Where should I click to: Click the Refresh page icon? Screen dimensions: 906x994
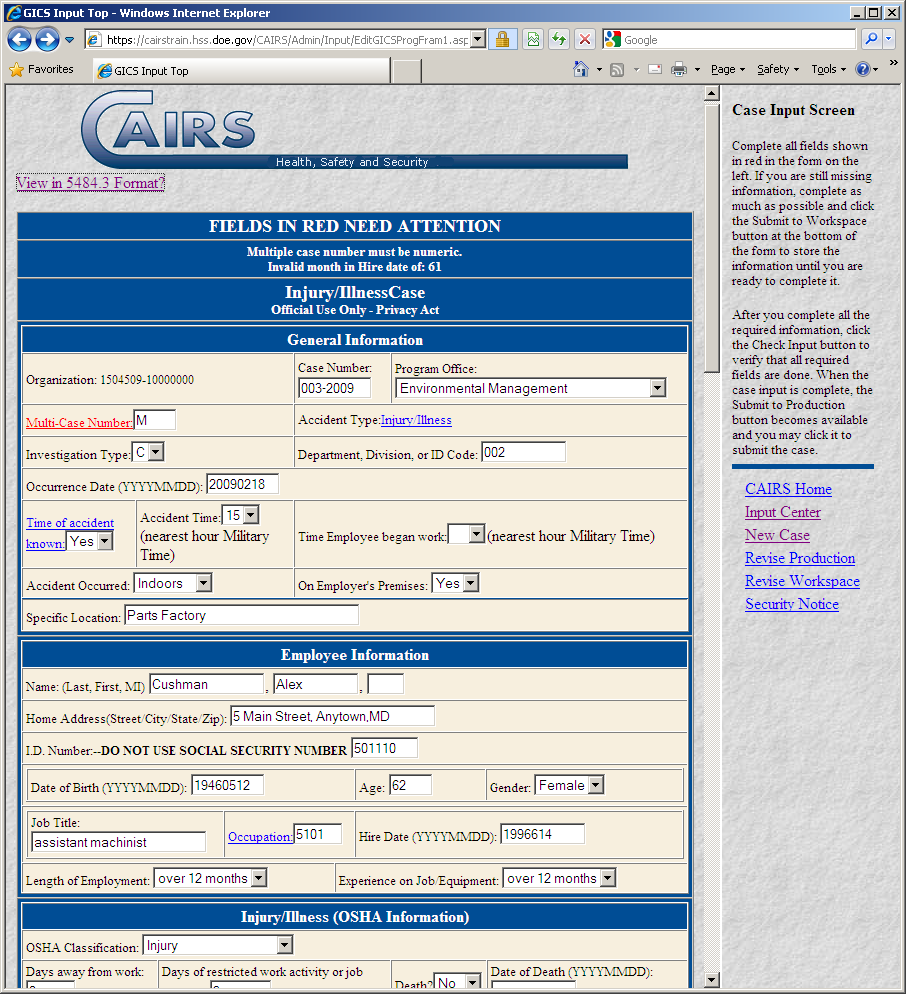point(559,39)
